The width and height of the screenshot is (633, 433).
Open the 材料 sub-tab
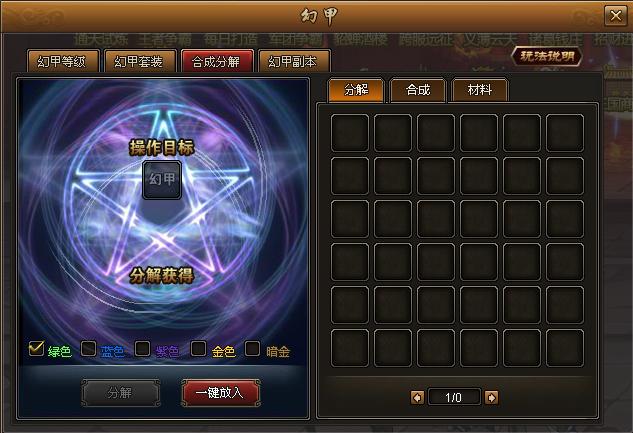pyautogui.click(x=480, y=90)
